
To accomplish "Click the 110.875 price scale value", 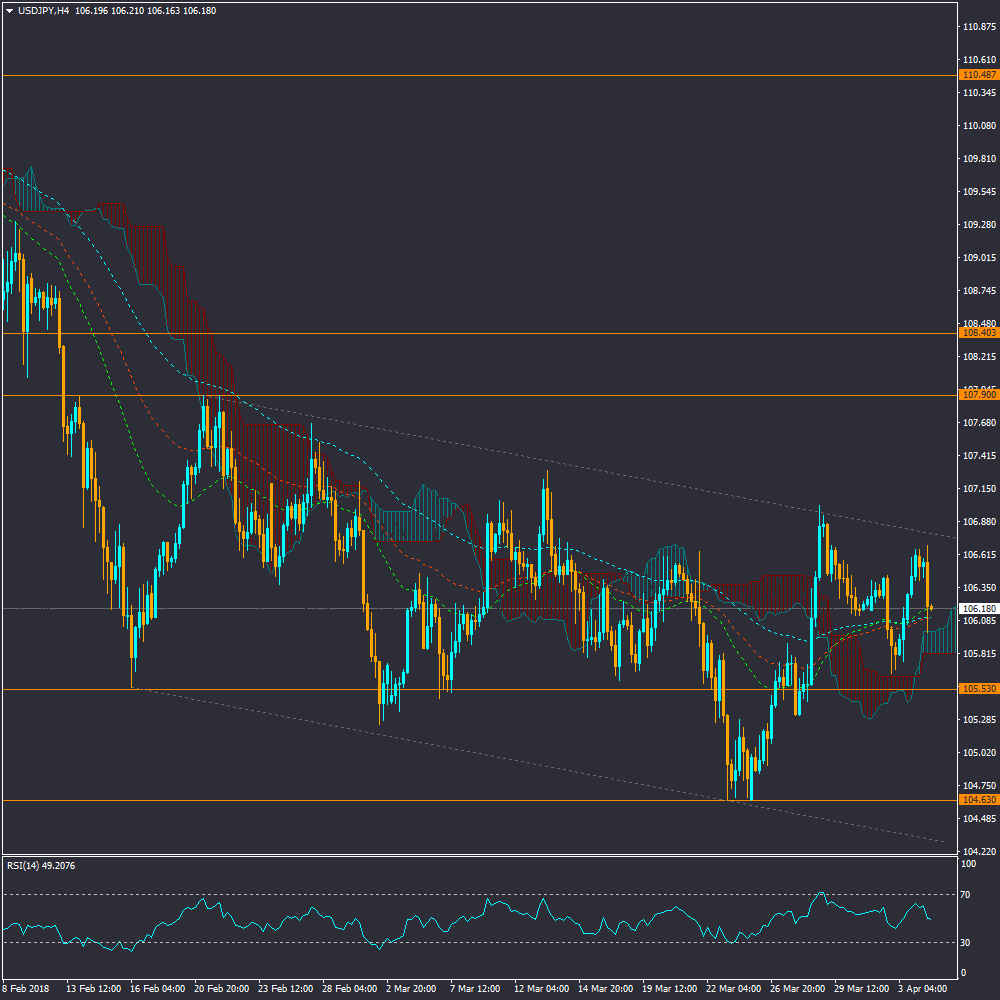I will coord(977,27).
